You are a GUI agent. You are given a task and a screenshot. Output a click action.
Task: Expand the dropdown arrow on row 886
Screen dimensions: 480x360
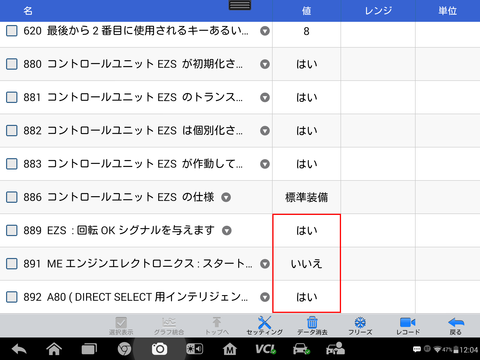point(226,197)
